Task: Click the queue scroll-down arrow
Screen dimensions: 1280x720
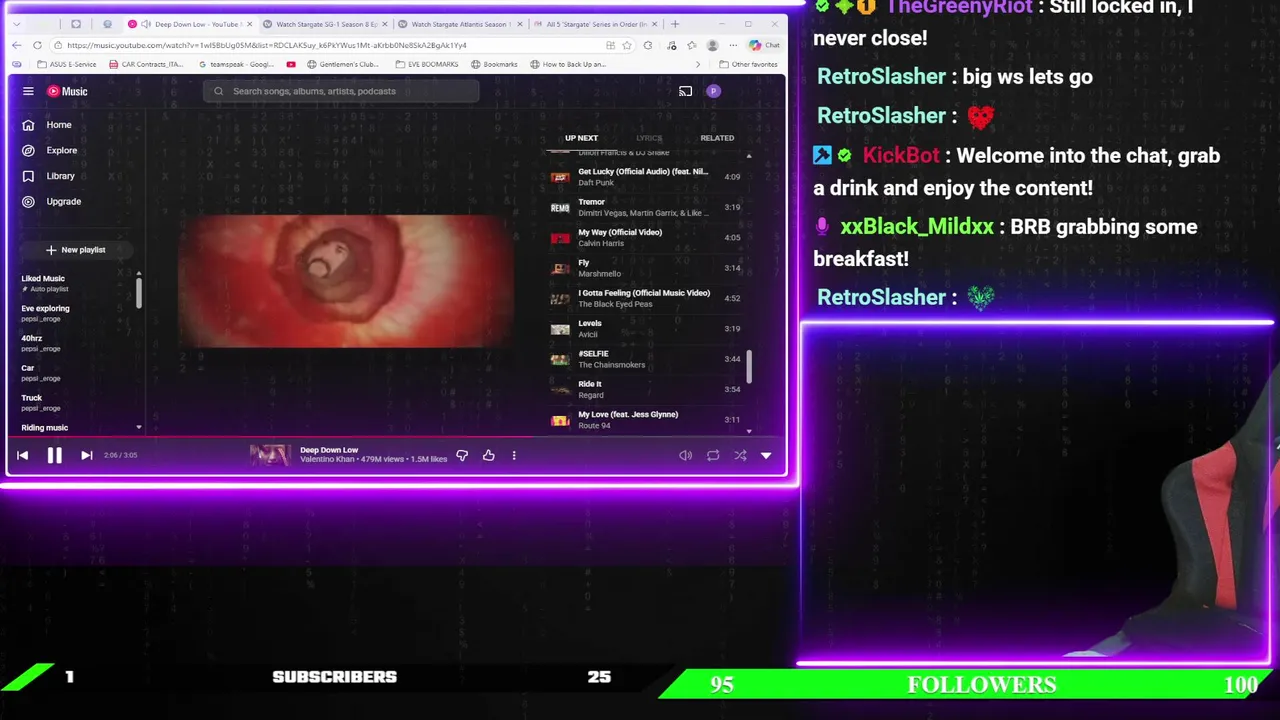Action: pos(748,431)
